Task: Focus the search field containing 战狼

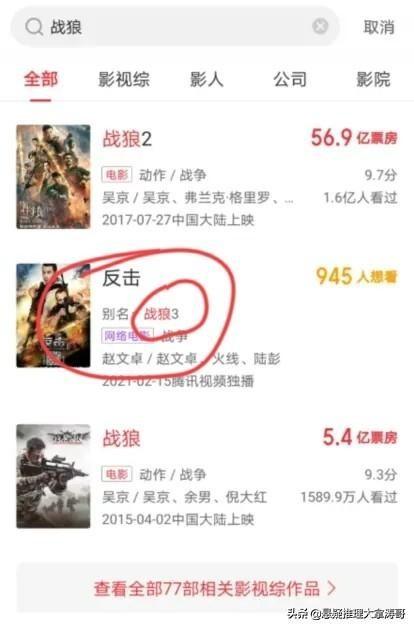Action: pos(175,27)
